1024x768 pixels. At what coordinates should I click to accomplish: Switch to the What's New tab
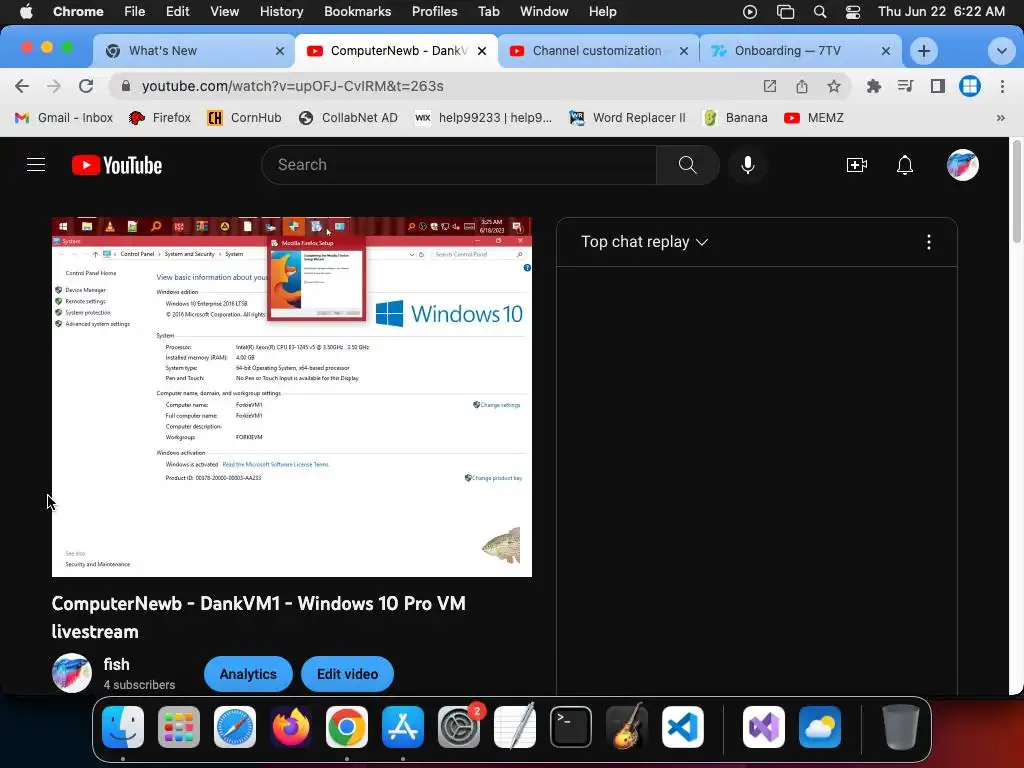193,51
